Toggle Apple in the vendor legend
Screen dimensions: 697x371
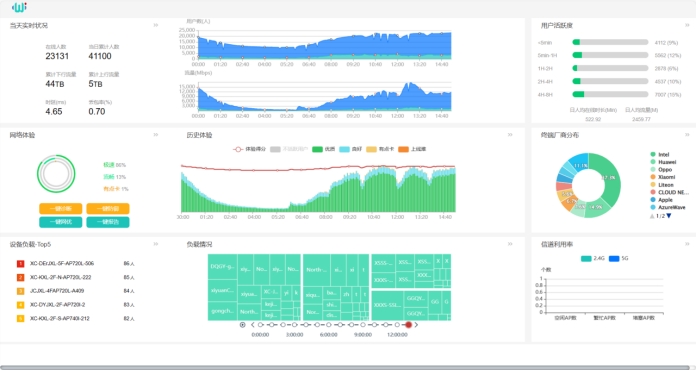(661, 199)
